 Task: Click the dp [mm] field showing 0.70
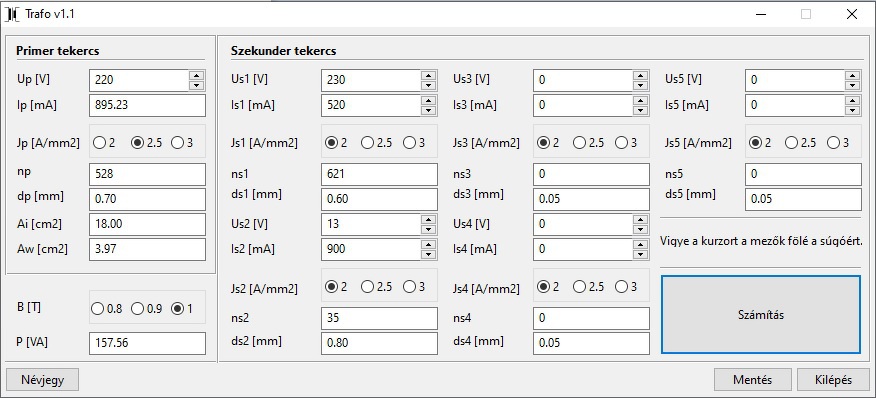point(147,199)
